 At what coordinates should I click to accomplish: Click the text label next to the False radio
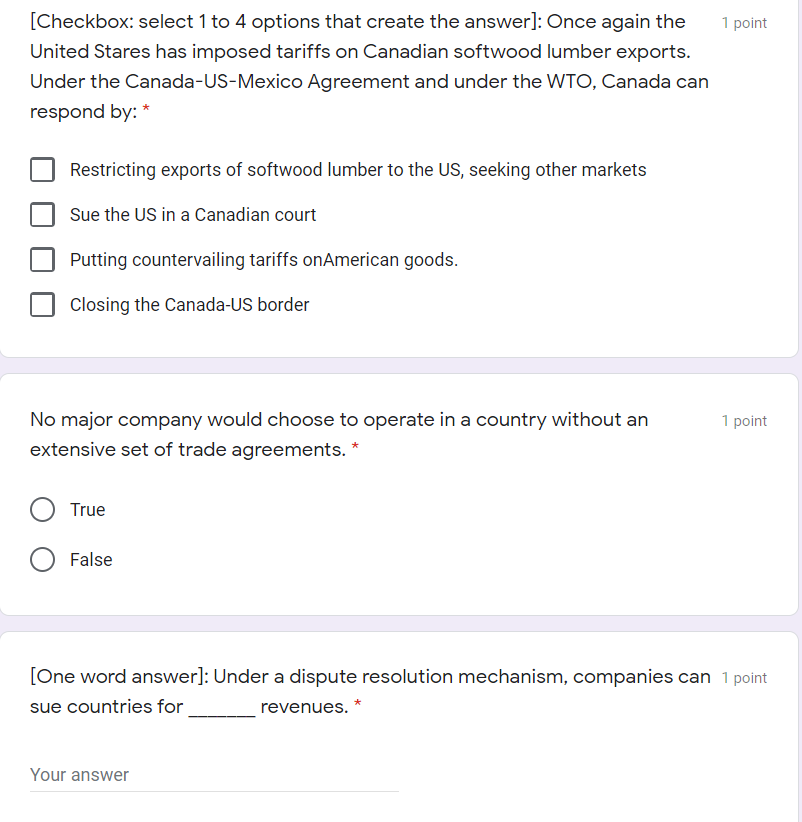pyautogui.click(x=92, y=560)
